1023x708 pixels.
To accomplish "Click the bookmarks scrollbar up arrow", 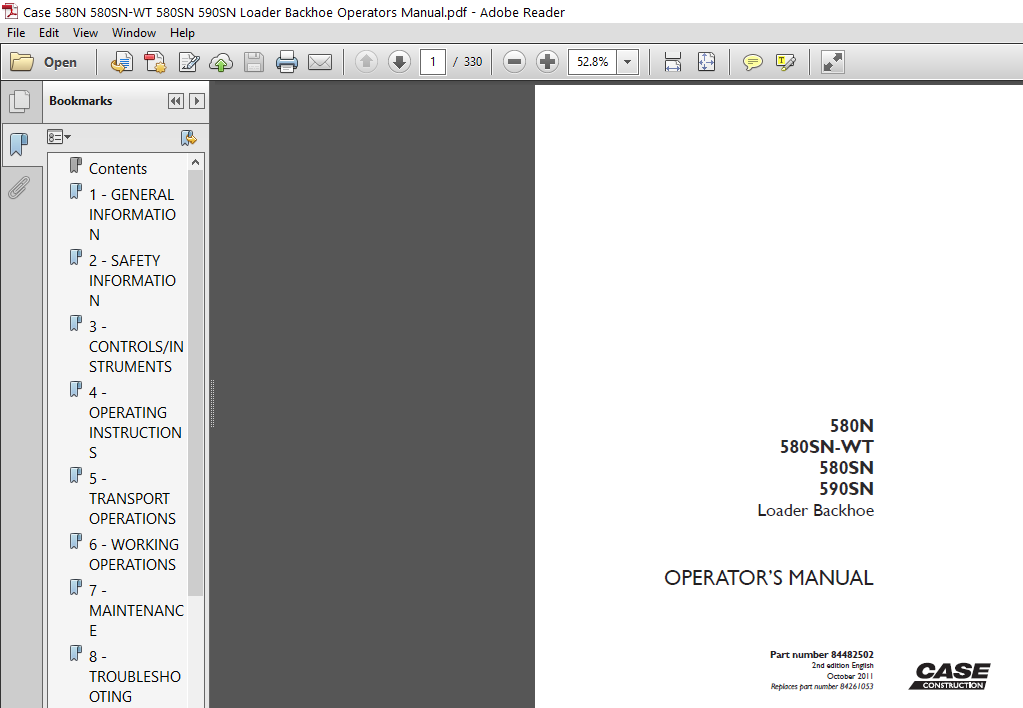I will click(195, 162).
